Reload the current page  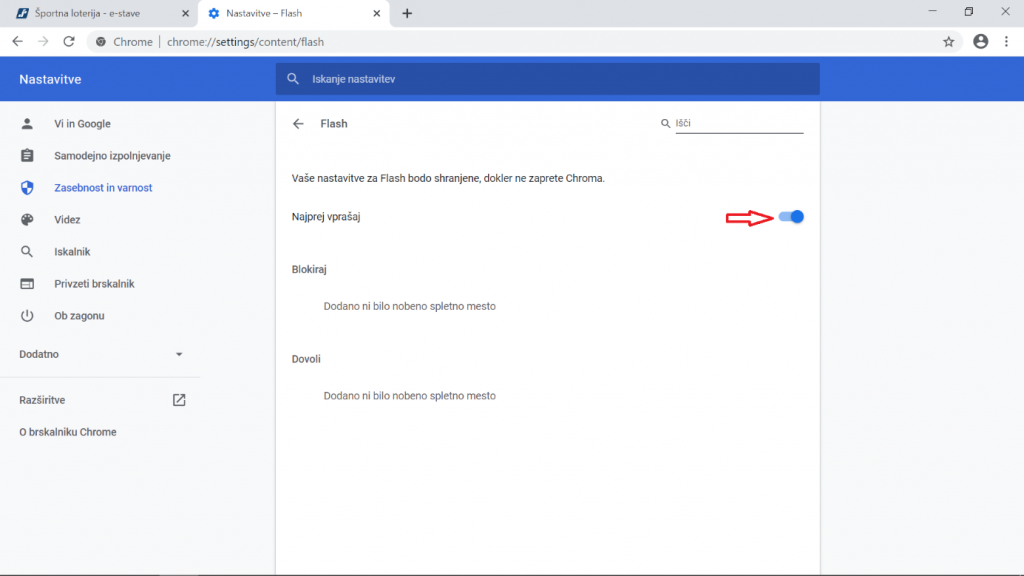(x=69, y=41)
